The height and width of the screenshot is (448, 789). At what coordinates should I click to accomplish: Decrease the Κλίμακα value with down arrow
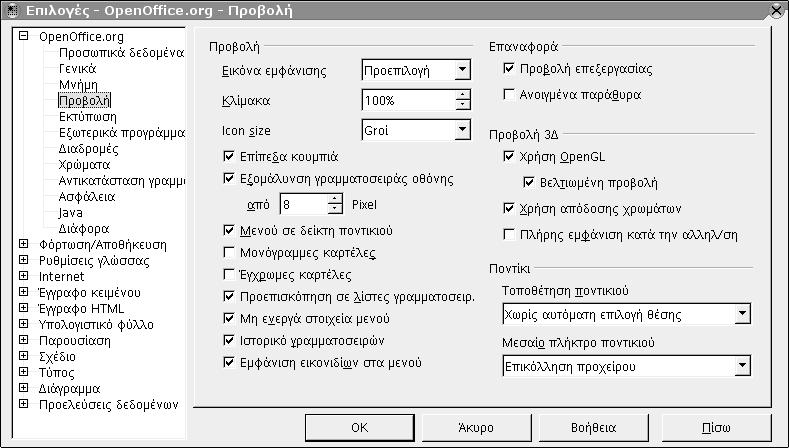pos(462,104)
